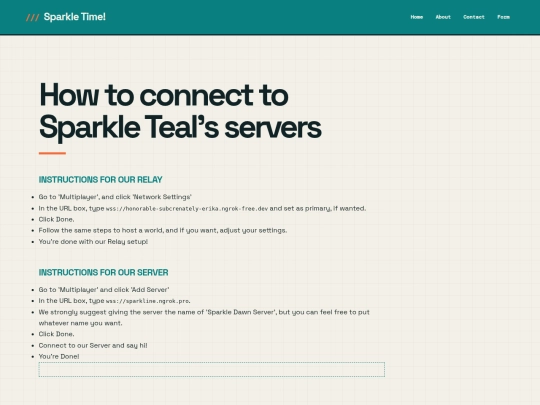540x405 pixels.
Task: Click the Sparkle Time! site logo
Action: (66, 17)
